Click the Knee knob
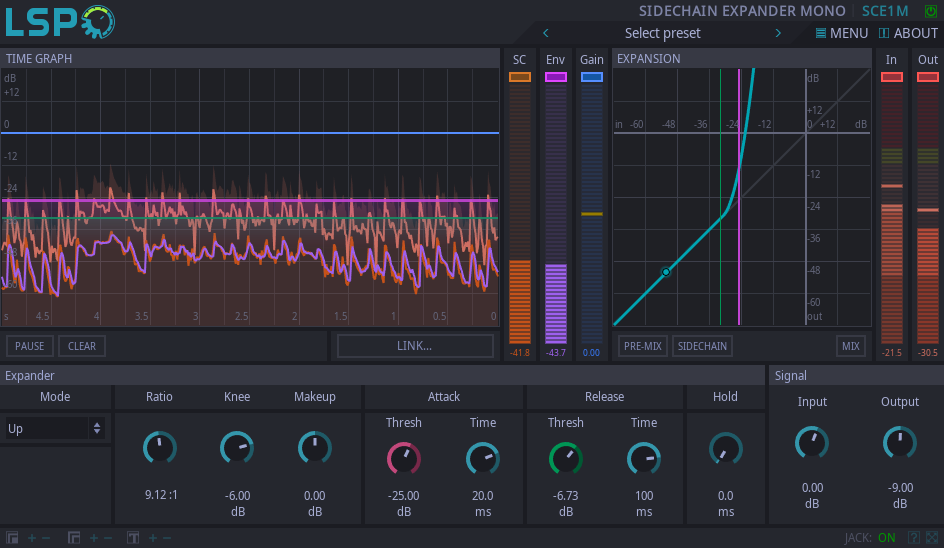This screenshot has width=944, height=548. (x=237, y=448)
